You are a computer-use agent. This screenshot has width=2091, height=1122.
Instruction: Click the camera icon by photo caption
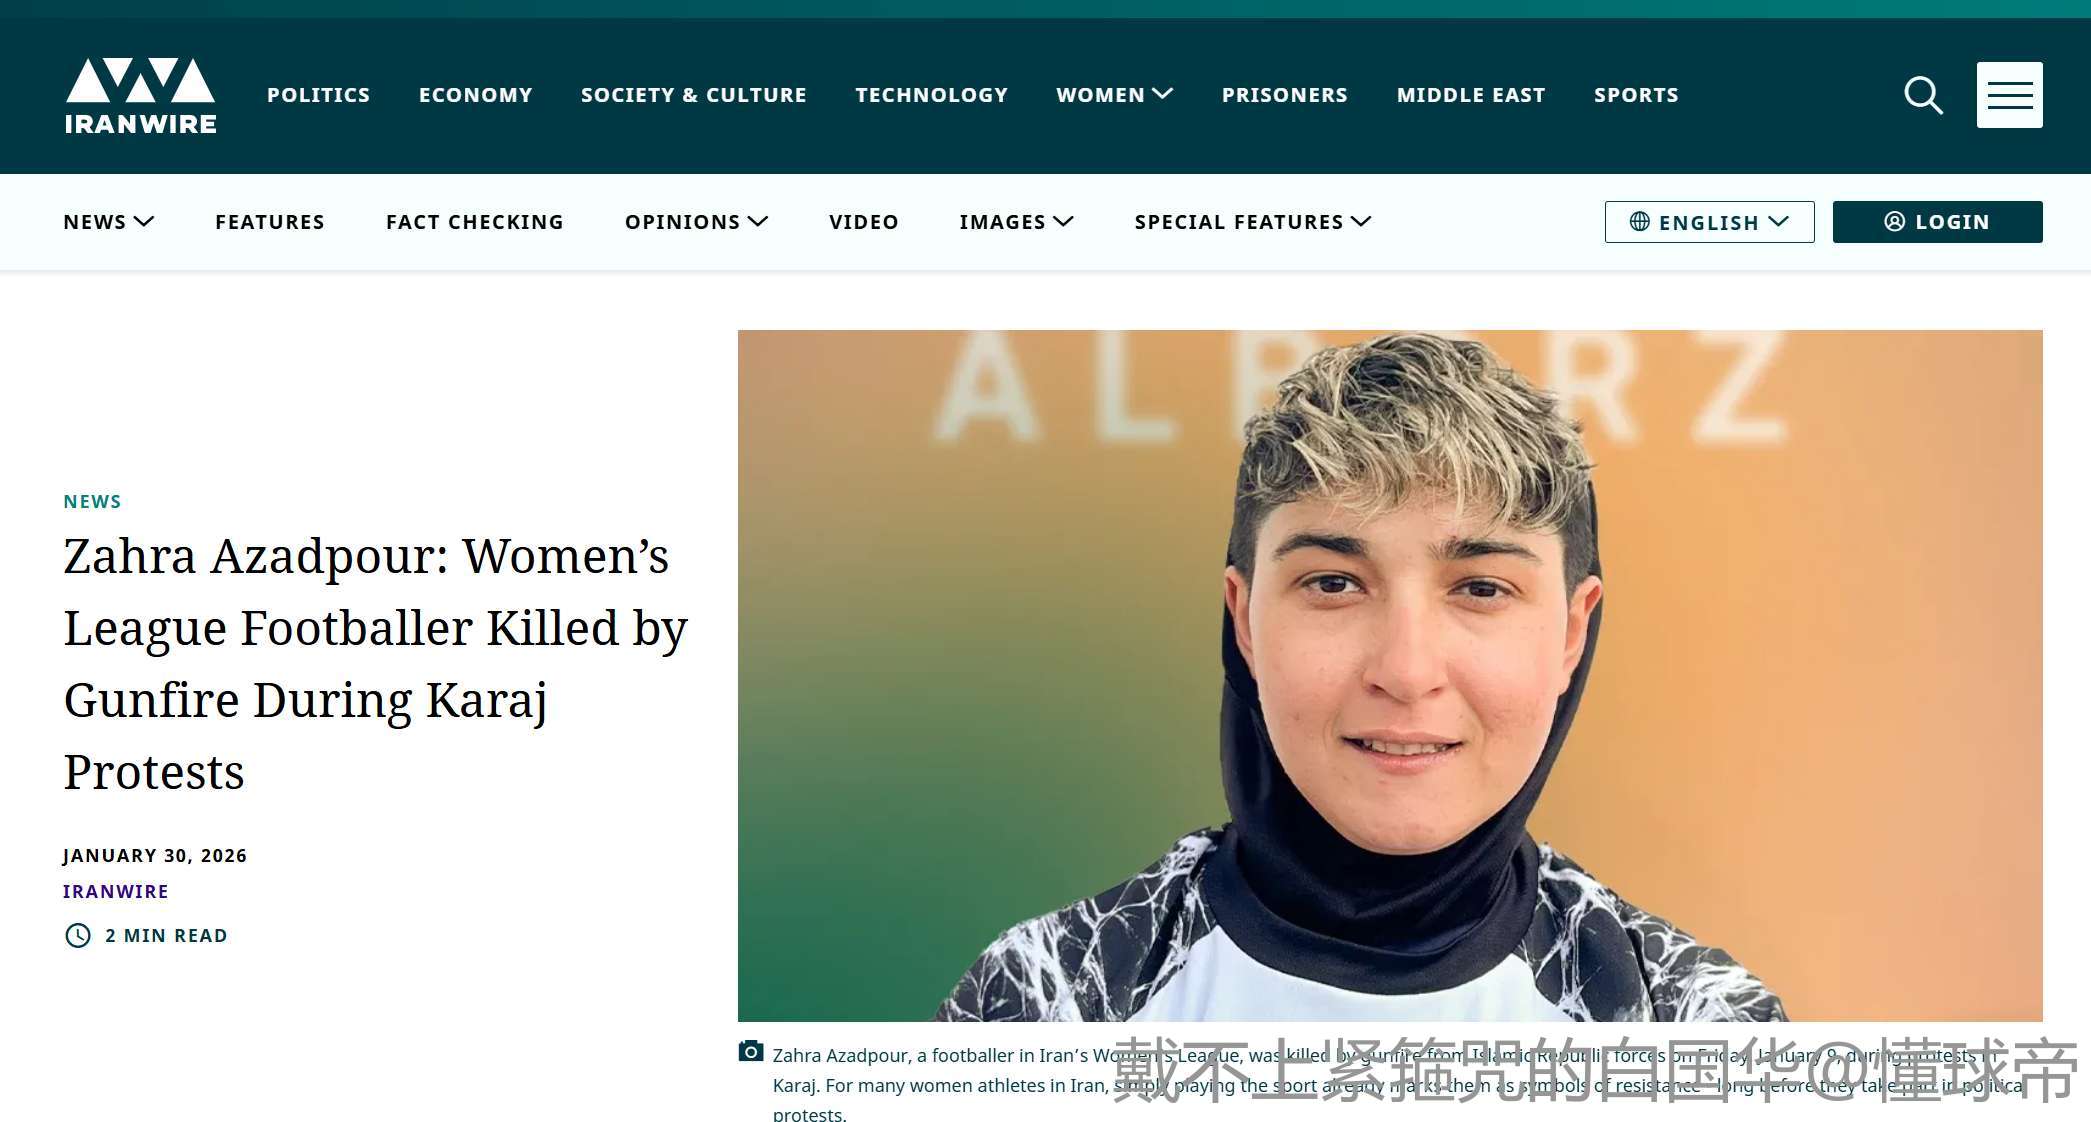[751, 1052]
